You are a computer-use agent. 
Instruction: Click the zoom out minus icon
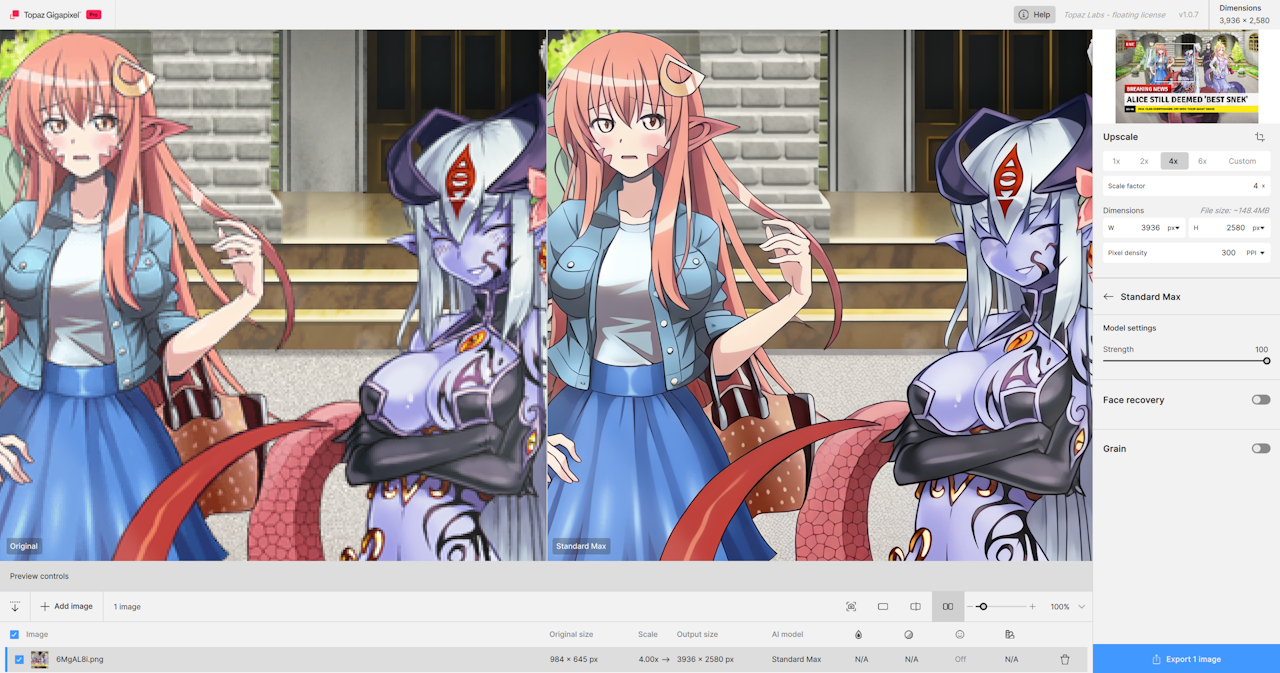click(970, 607)
